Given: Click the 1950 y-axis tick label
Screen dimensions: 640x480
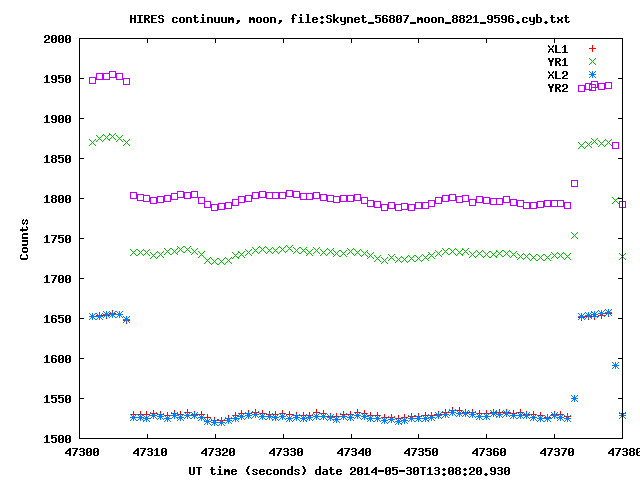Looking at the screenshot, I should click(x=57, y=79).
